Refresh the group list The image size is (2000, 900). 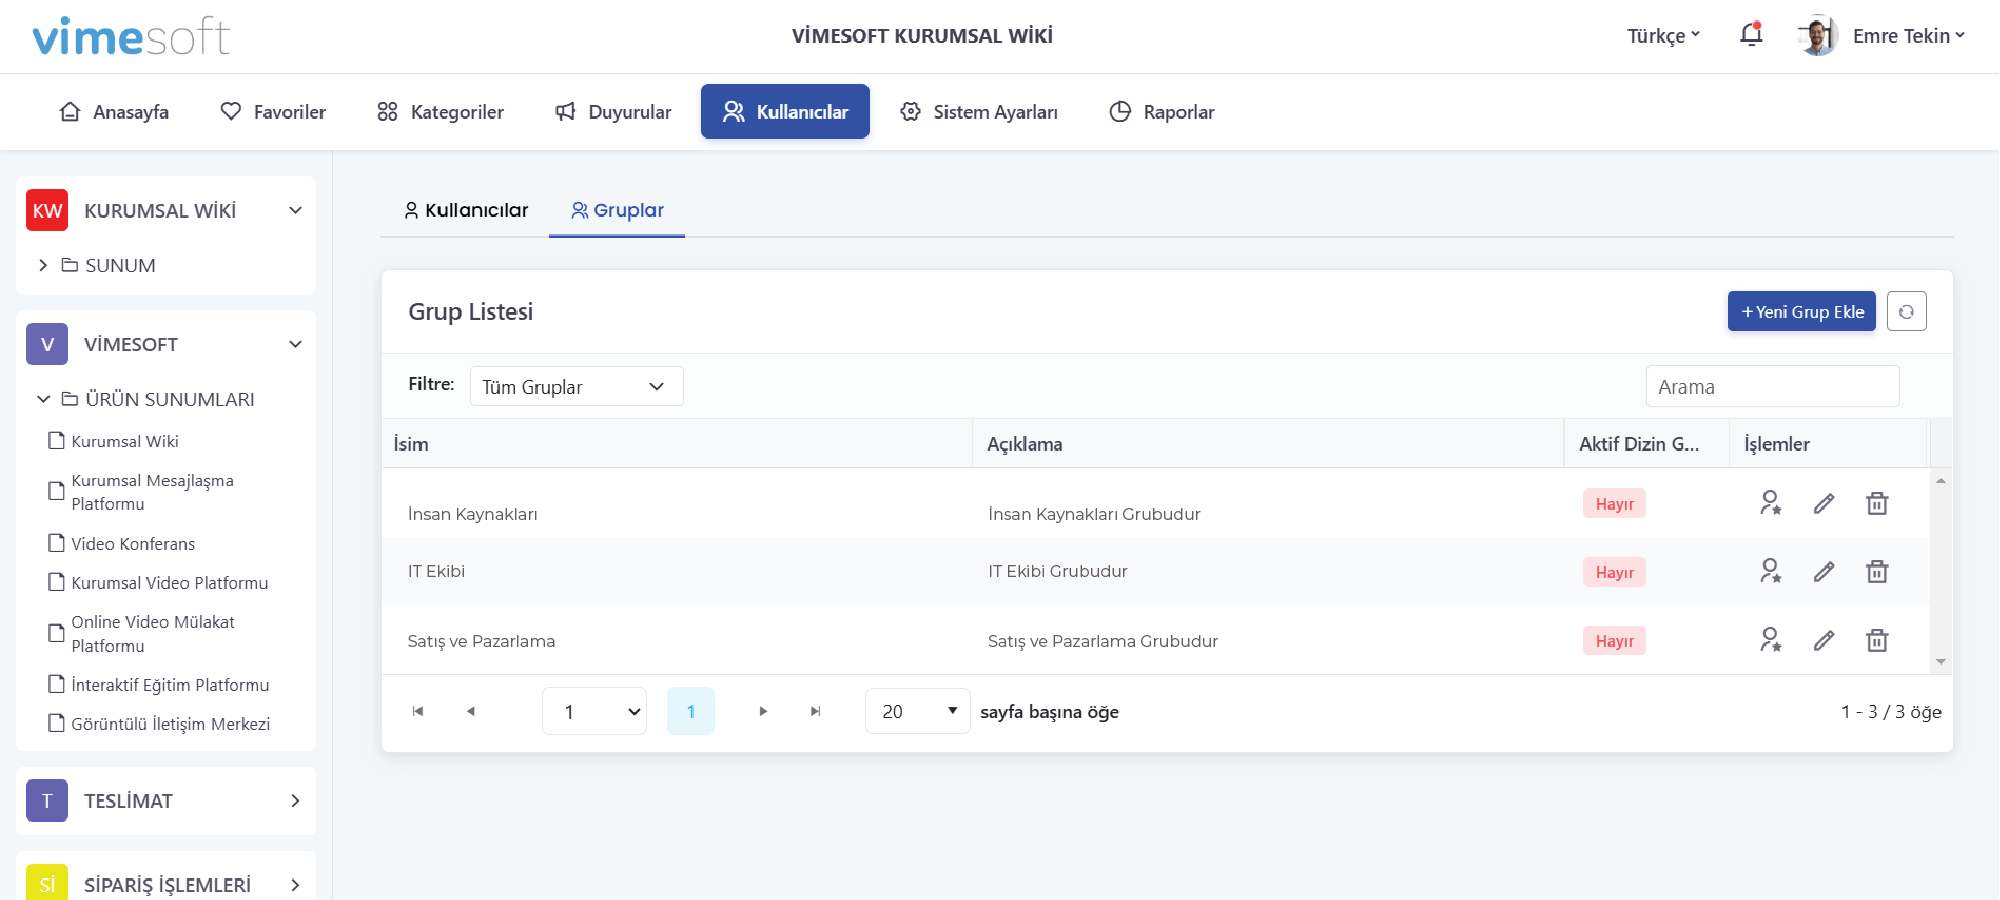[x=1907, y=311]
